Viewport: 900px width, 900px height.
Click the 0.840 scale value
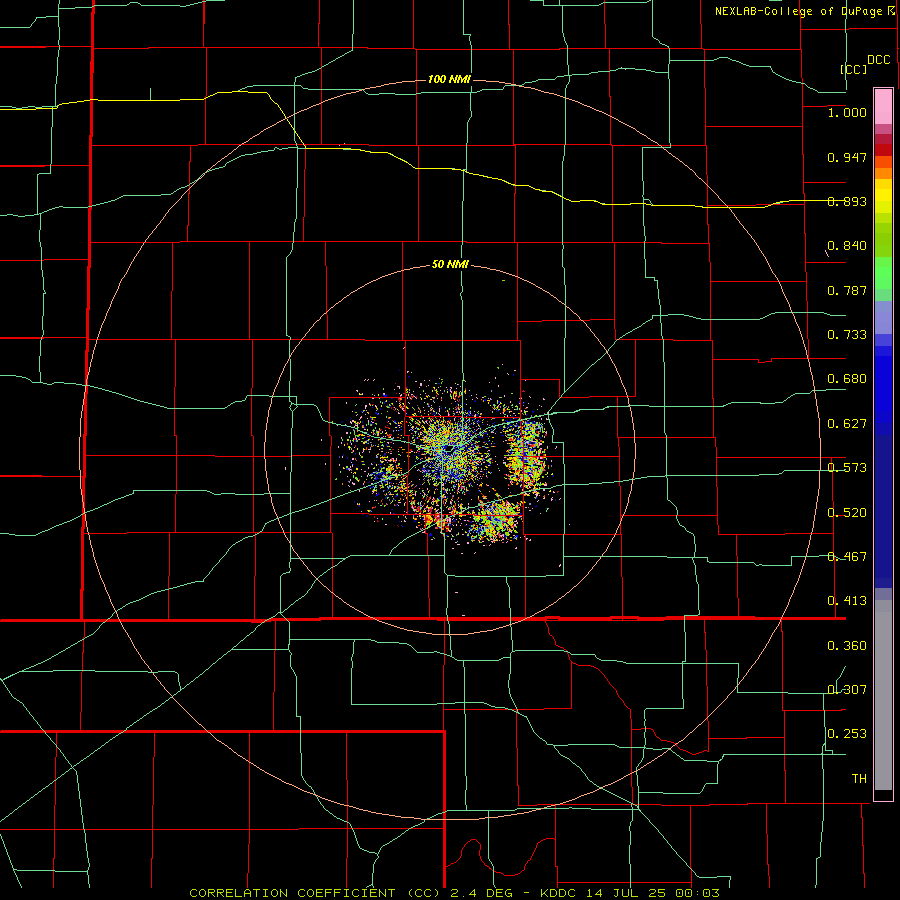847,246
